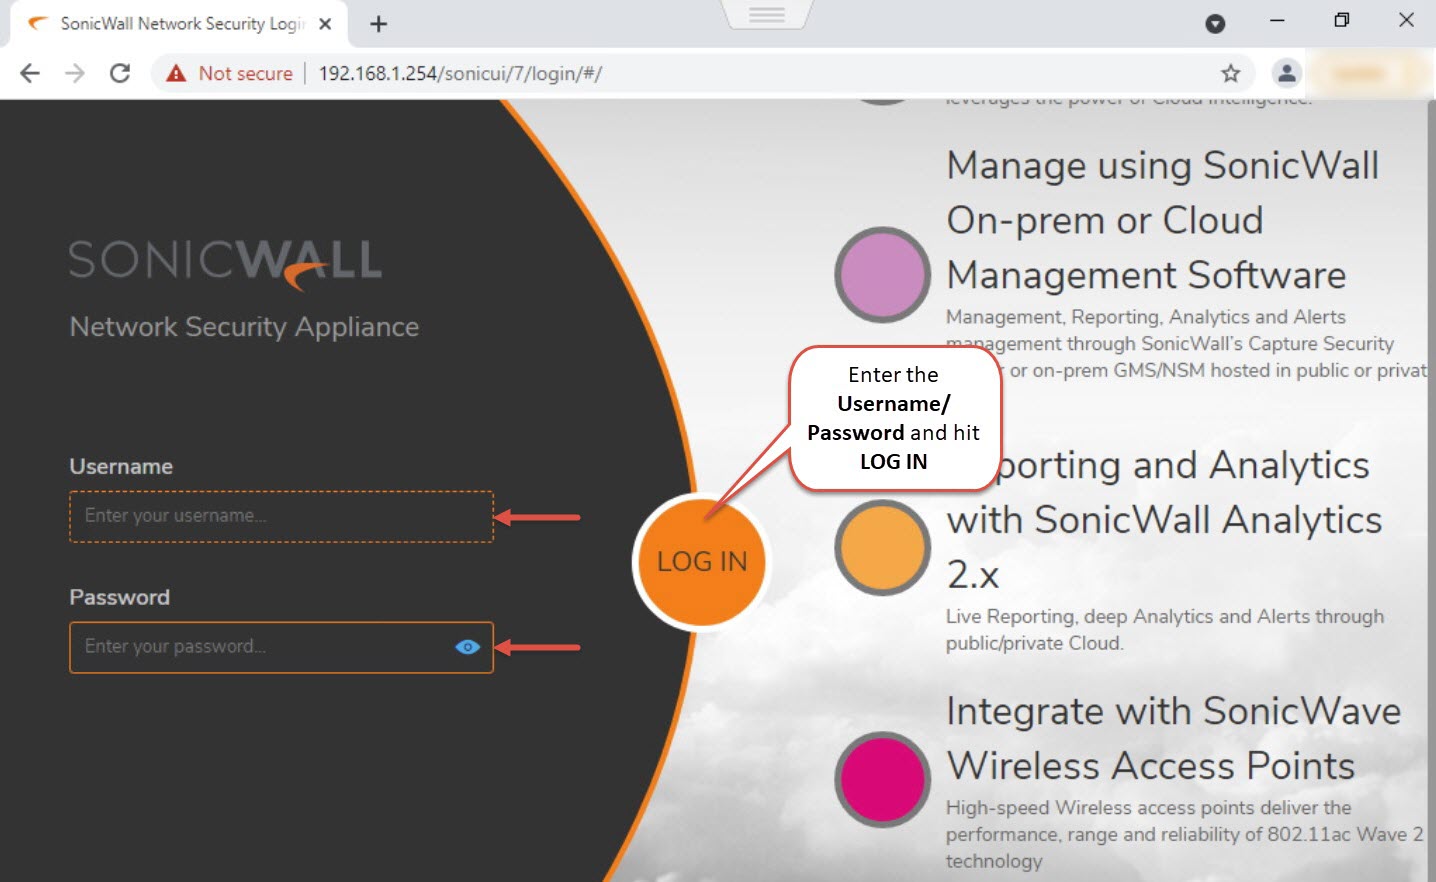Click the orange LOG IN button
1436x882 pixels.
click(701, 562)
